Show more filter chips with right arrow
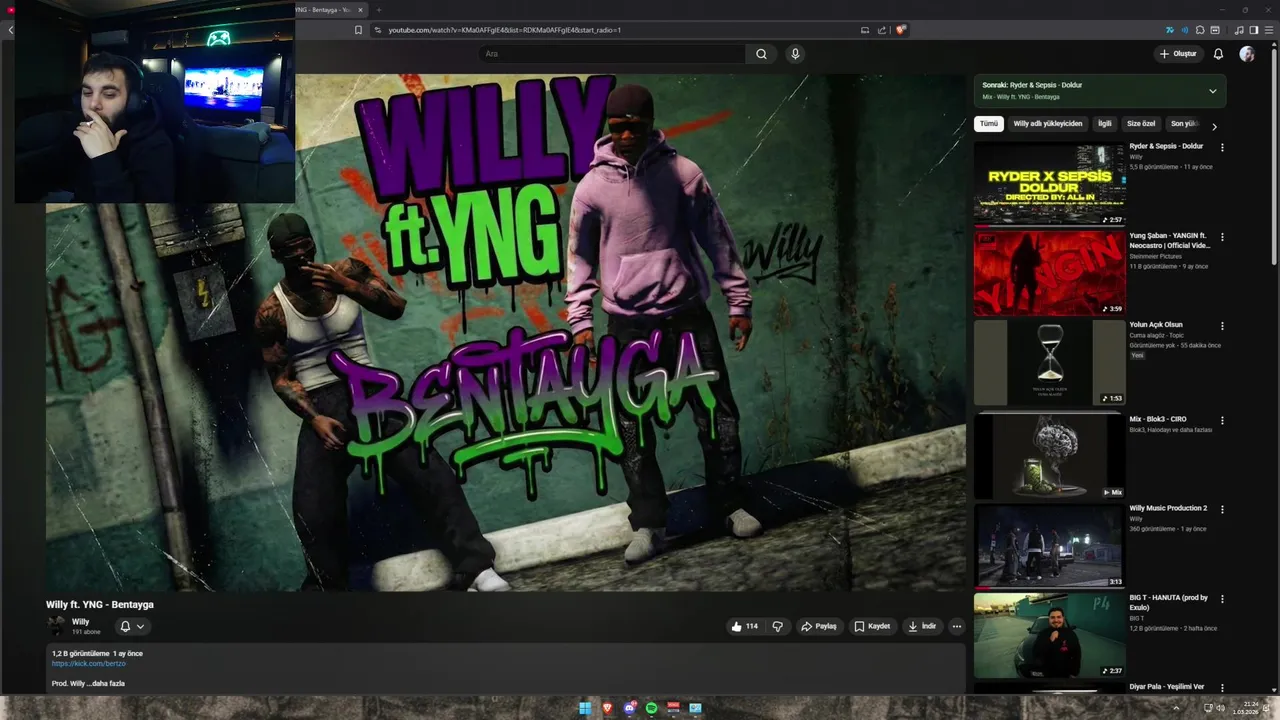 [1214, 126]
